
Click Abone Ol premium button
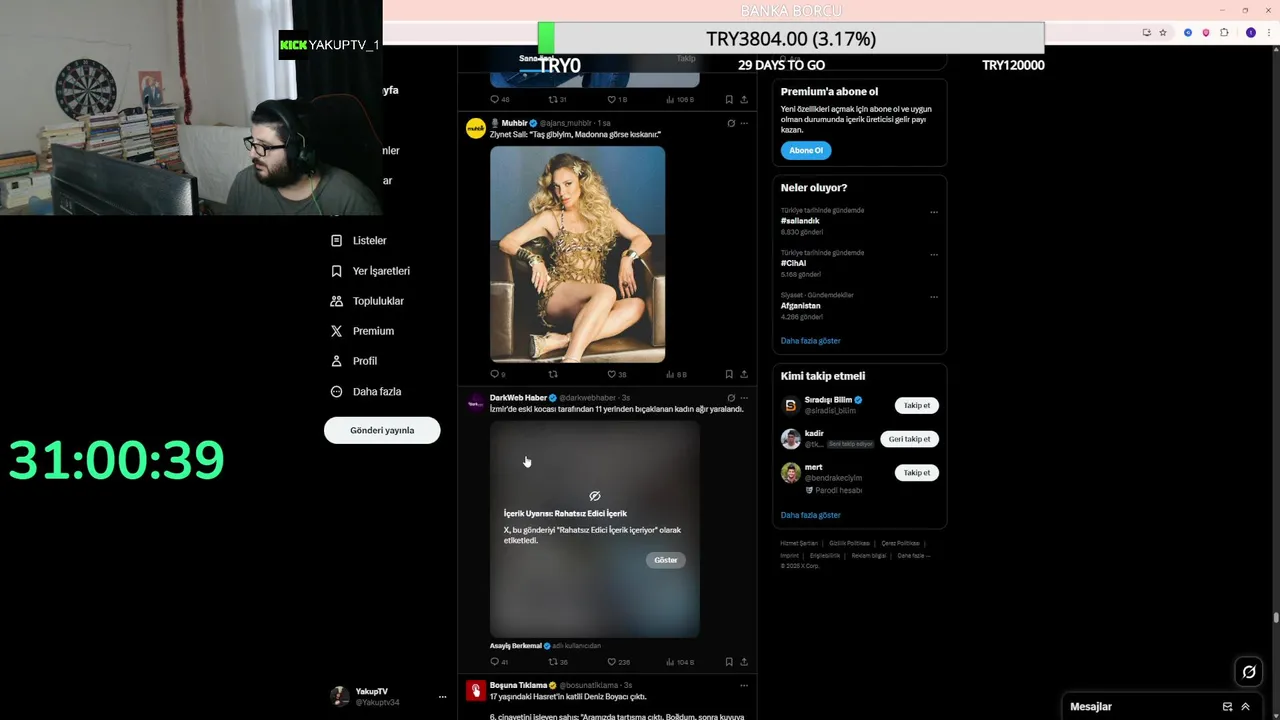pyautogui.click(x=806, y=151)
